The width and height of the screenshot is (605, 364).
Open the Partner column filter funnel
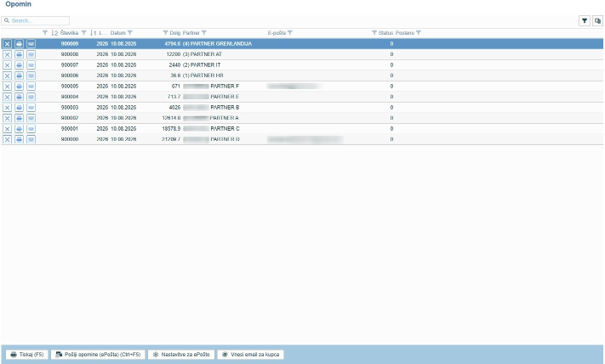pyautogui.click(x=204, y=33)
